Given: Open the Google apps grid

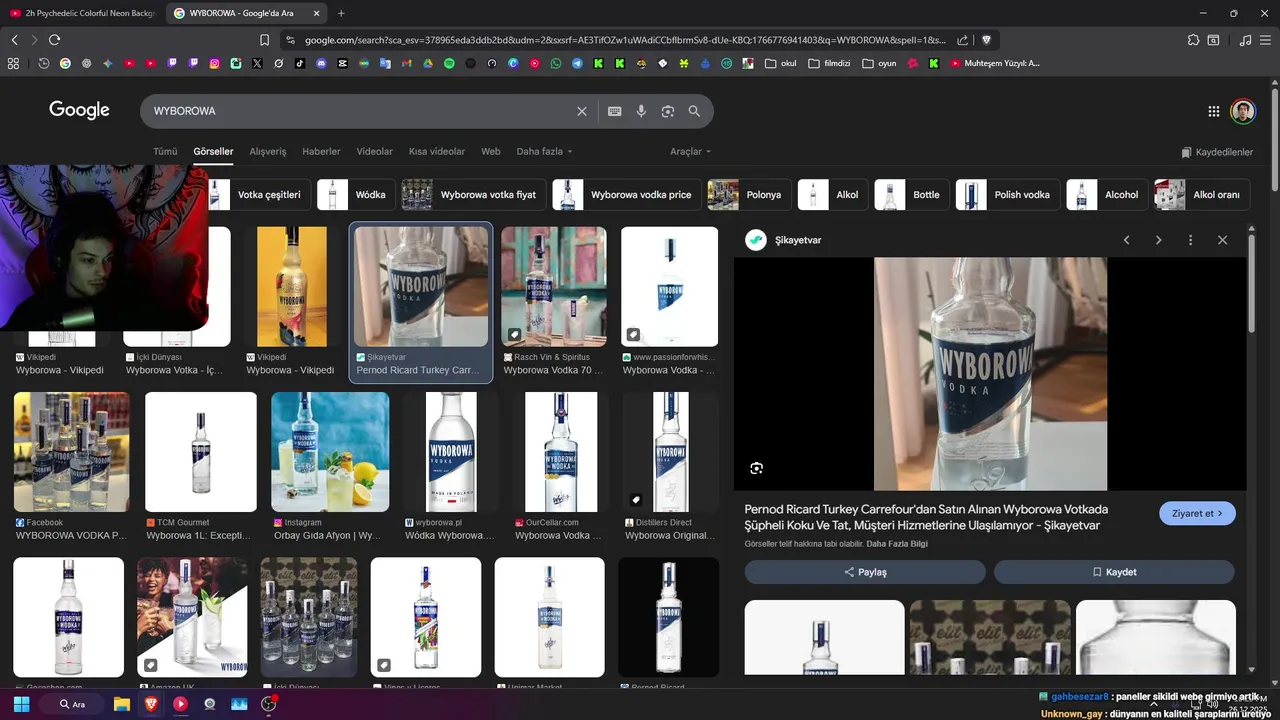Looking at the screenshot, I should 1213,111.
